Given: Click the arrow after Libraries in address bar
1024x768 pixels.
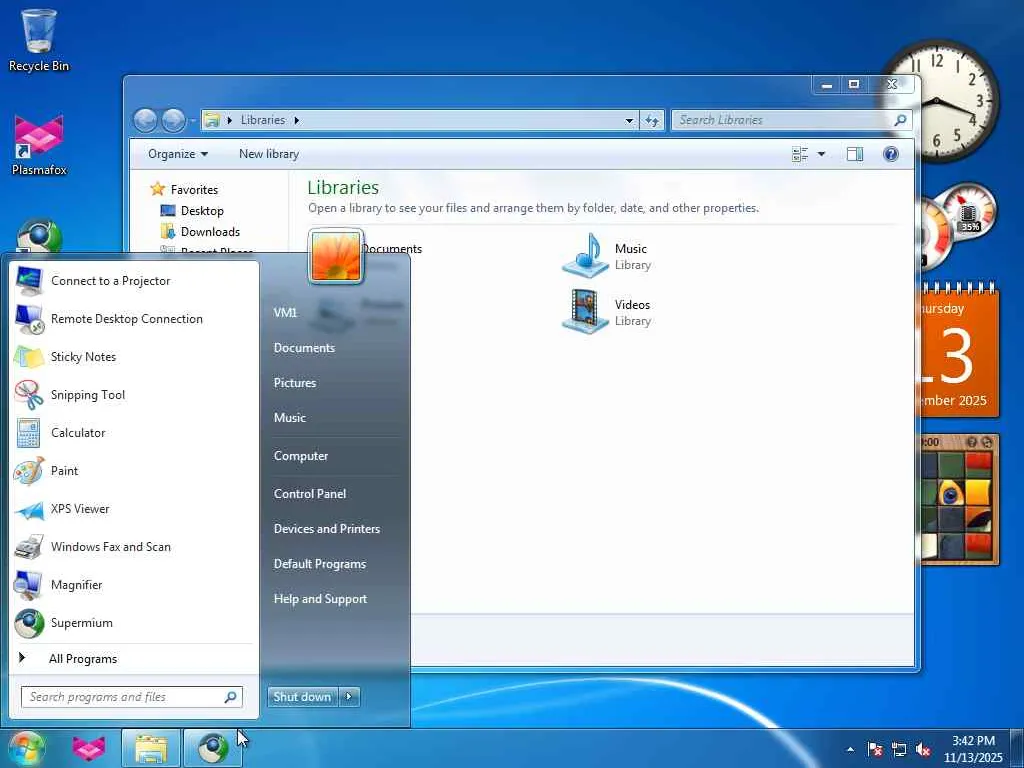Looking at the screenshot, I should [x=296, y=120].
